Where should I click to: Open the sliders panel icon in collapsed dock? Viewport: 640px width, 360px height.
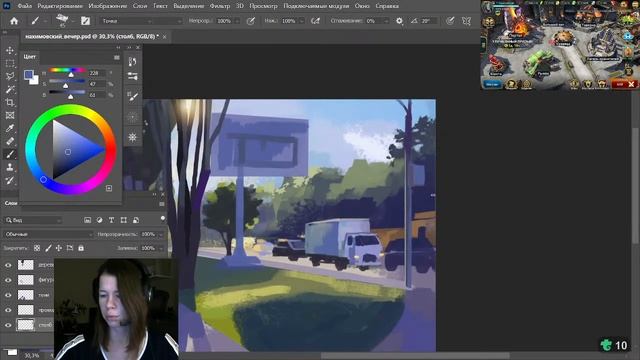132,76
